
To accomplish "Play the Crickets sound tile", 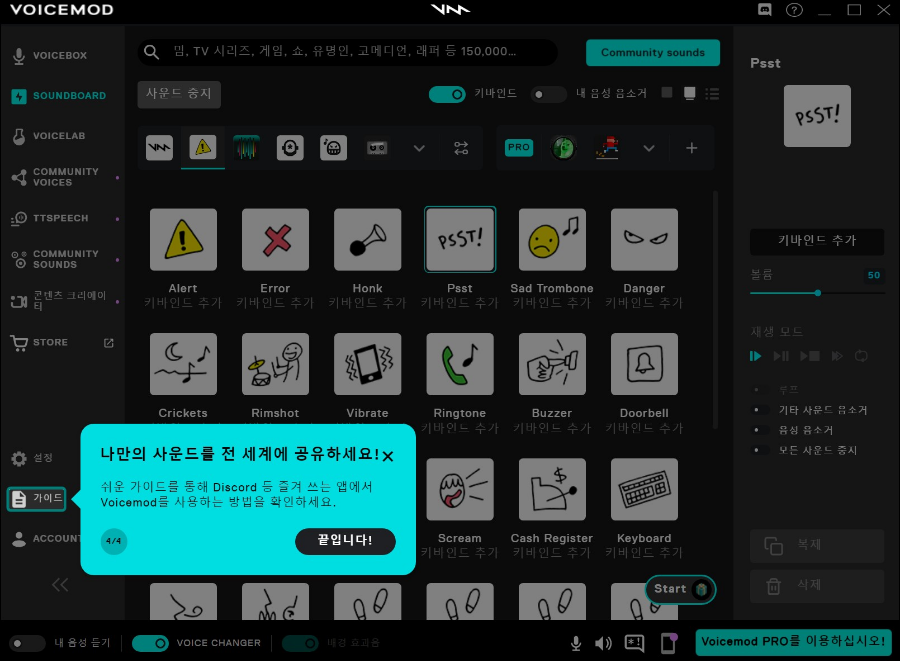I will [x=183, y=364].
